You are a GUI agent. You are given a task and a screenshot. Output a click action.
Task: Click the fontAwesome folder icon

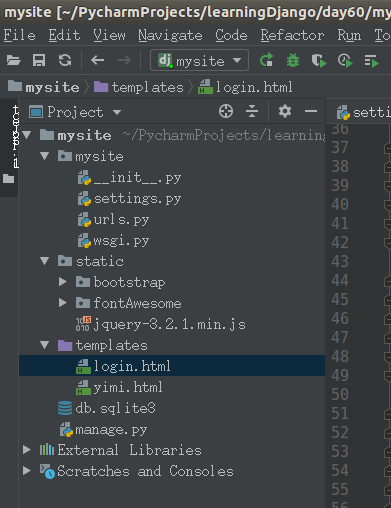click(x=83, y=303)
